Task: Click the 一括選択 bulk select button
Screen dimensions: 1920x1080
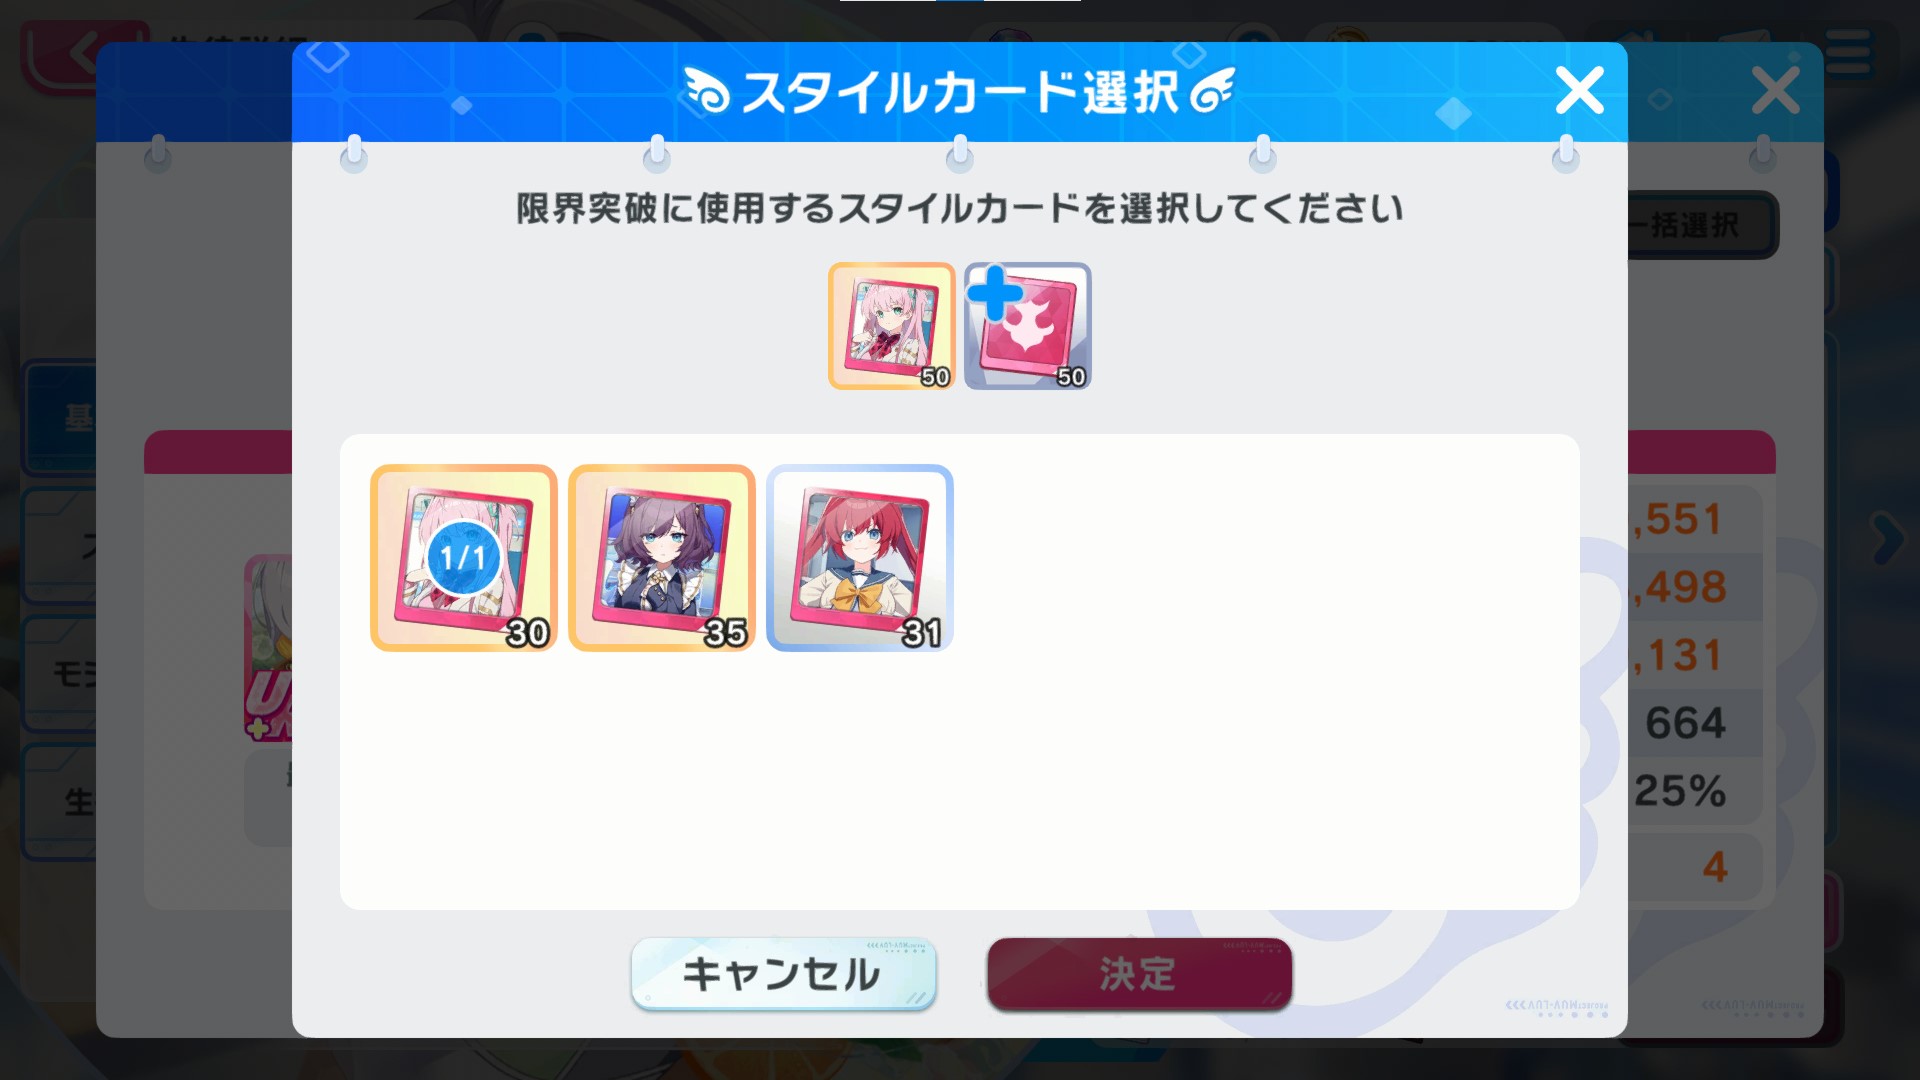Action: tap(1702, 225)
